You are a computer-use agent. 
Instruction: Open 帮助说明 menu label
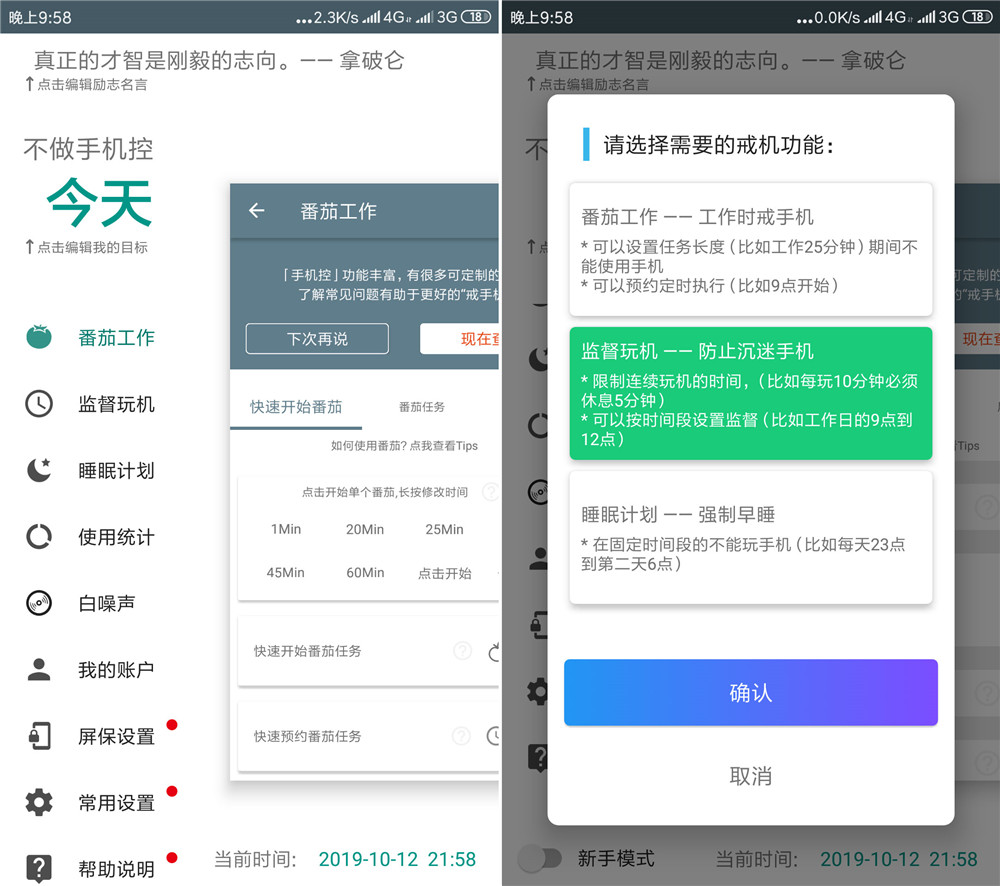(x=116, y=869)
